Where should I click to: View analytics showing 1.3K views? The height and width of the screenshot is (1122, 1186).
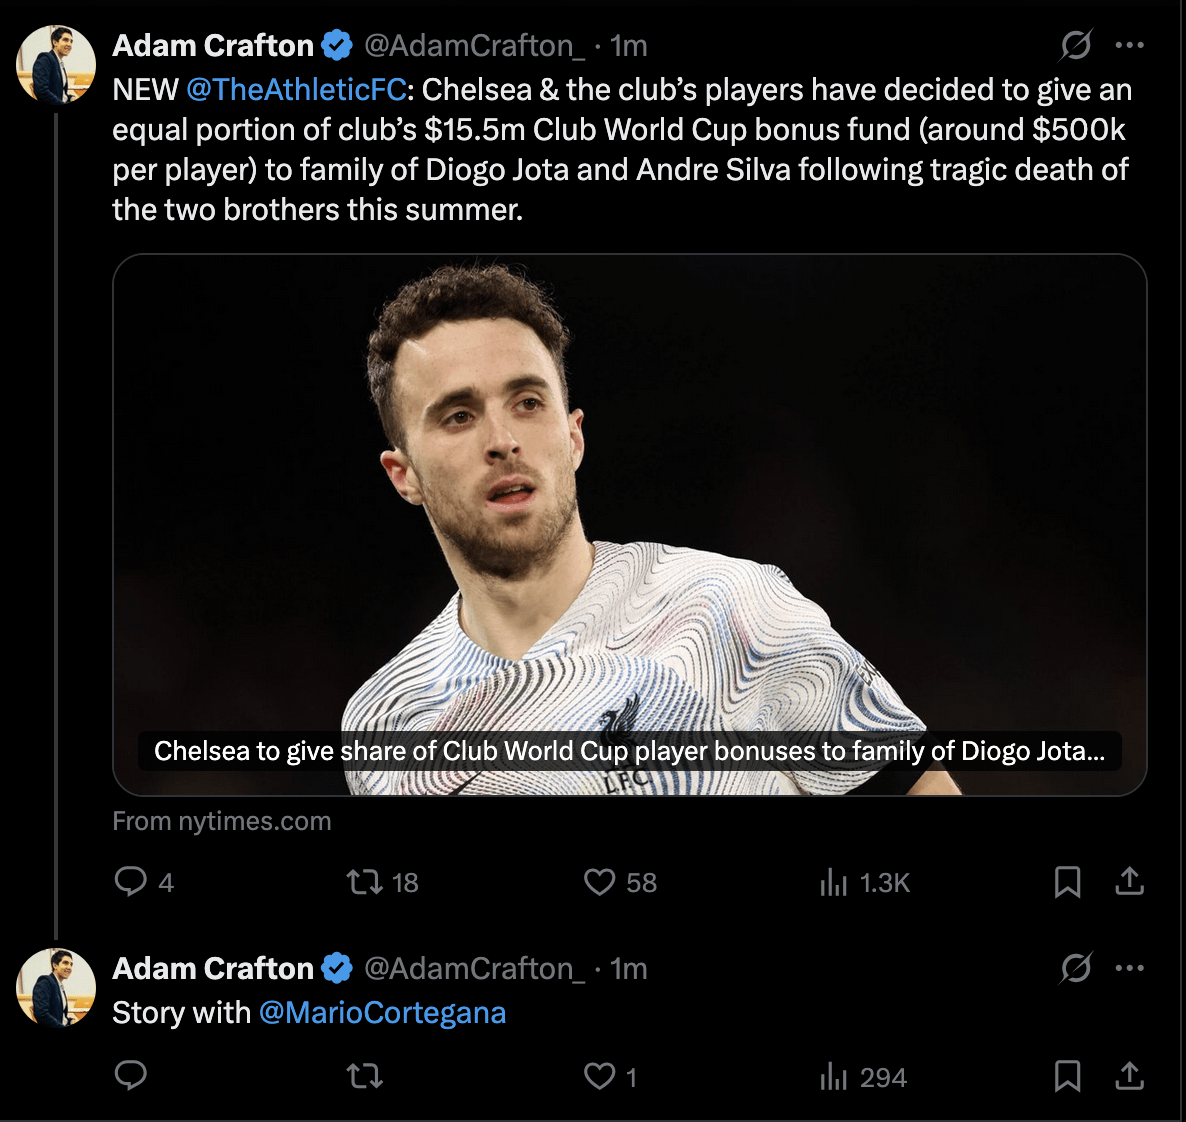tap(834, 882)
